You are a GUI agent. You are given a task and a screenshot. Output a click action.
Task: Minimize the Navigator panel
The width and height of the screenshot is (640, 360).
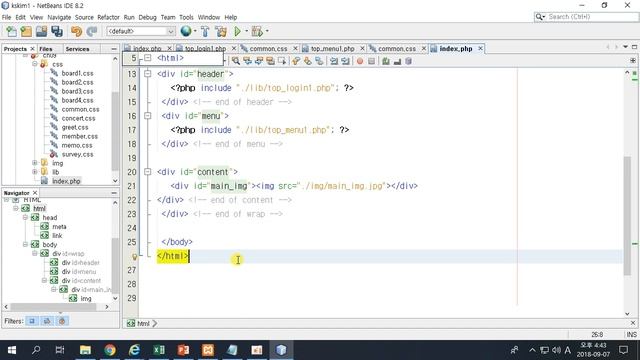pos(114,193)
